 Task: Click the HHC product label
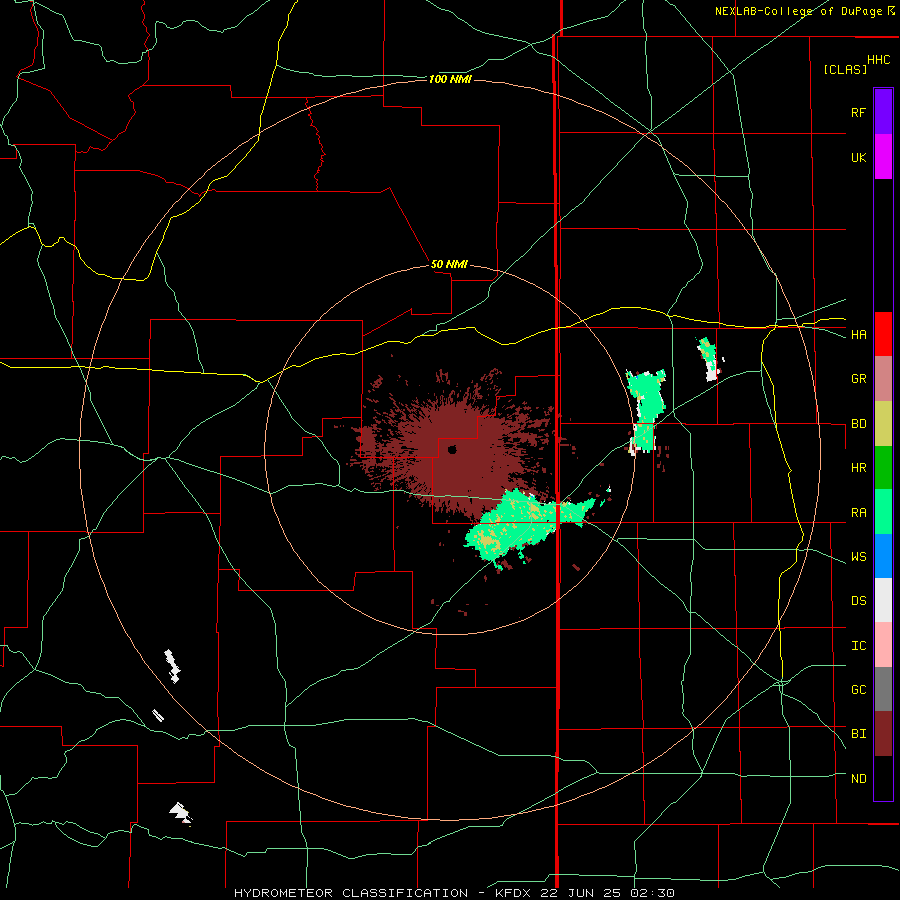pos(878,60)
